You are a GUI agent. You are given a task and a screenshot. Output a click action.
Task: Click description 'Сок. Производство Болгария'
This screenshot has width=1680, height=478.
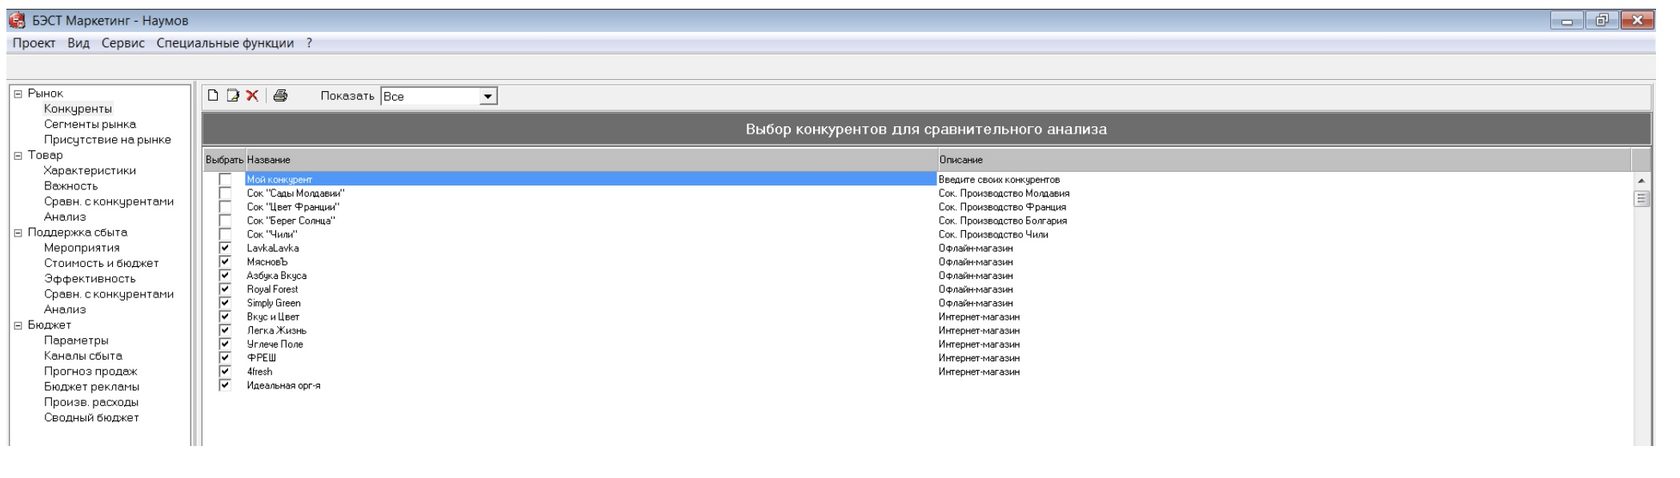(x=1003, y=221)
